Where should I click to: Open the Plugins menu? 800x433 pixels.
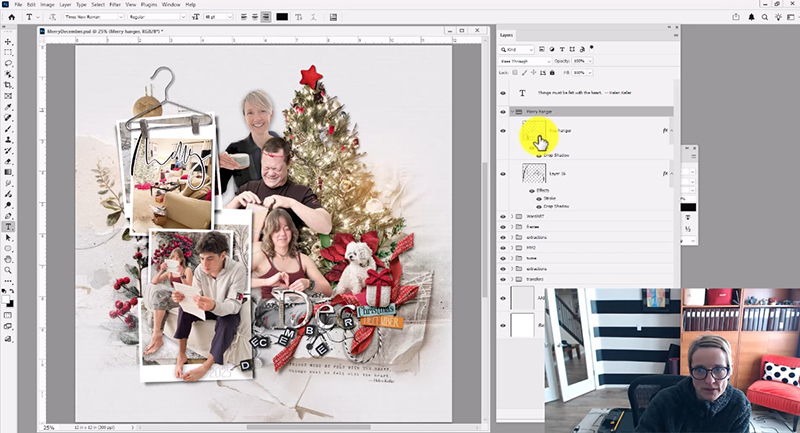pyautogui.click(x=149, y=5)
